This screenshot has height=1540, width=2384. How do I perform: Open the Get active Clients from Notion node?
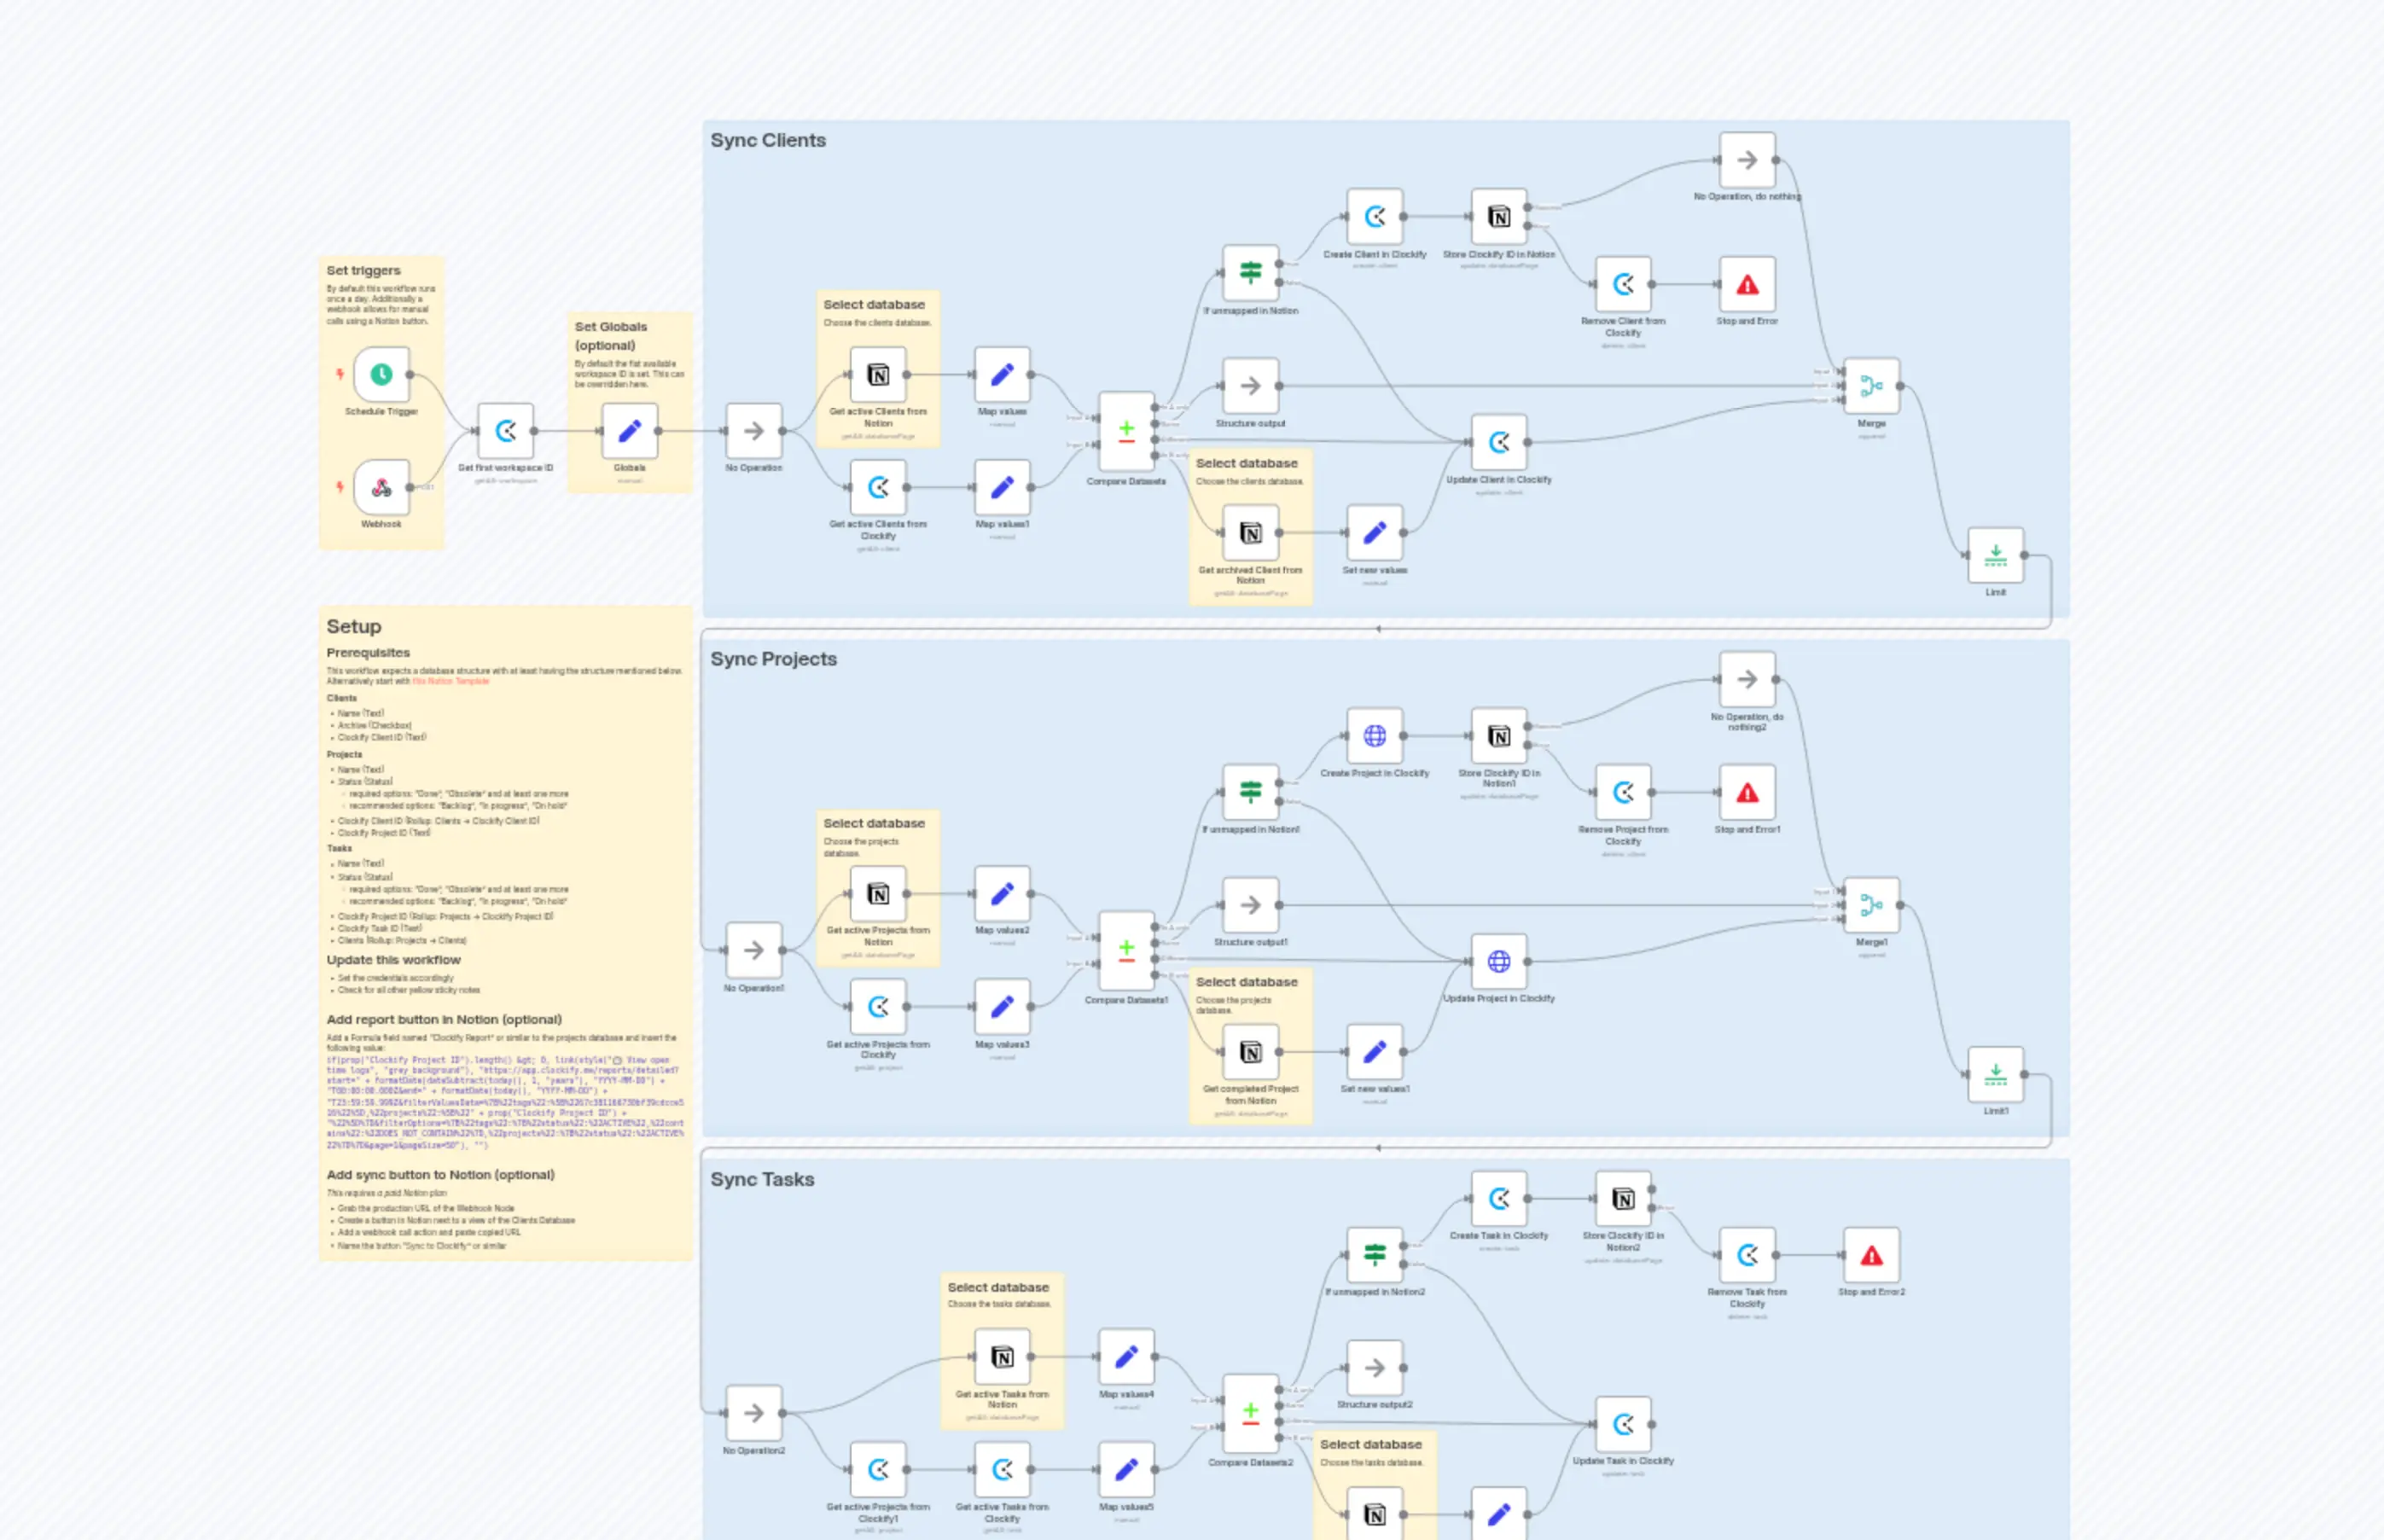877,375
